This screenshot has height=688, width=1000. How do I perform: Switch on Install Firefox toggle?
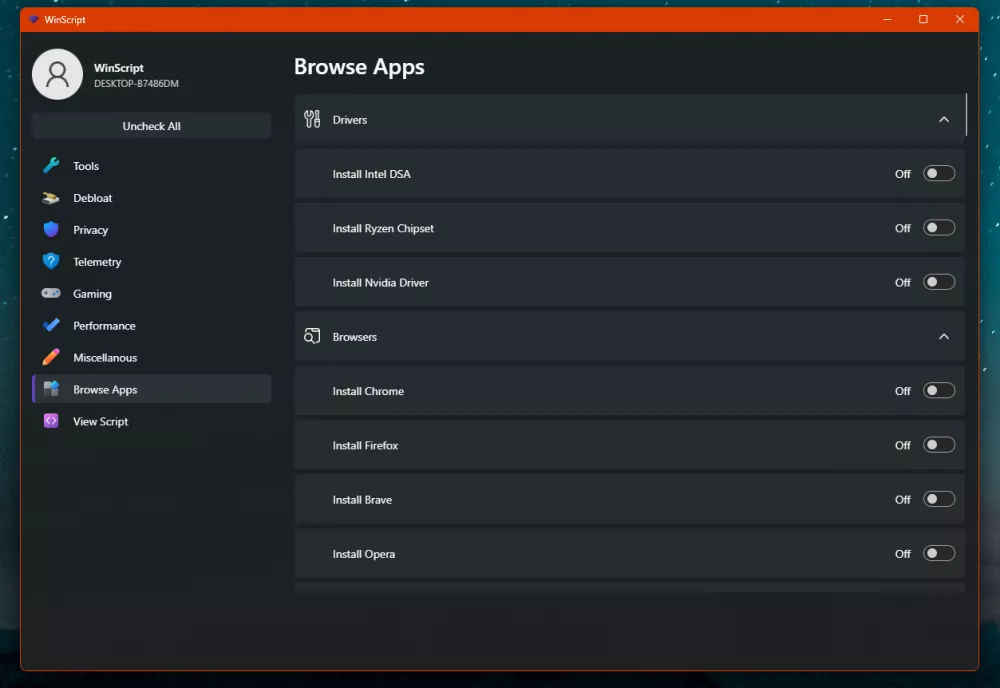[x=939, y=445]
